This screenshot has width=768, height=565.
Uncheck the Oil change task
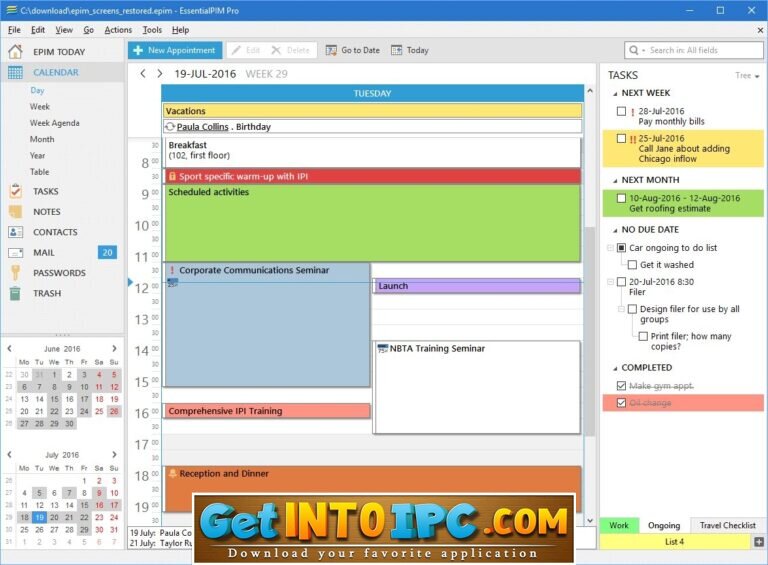[x=621, y=403]
